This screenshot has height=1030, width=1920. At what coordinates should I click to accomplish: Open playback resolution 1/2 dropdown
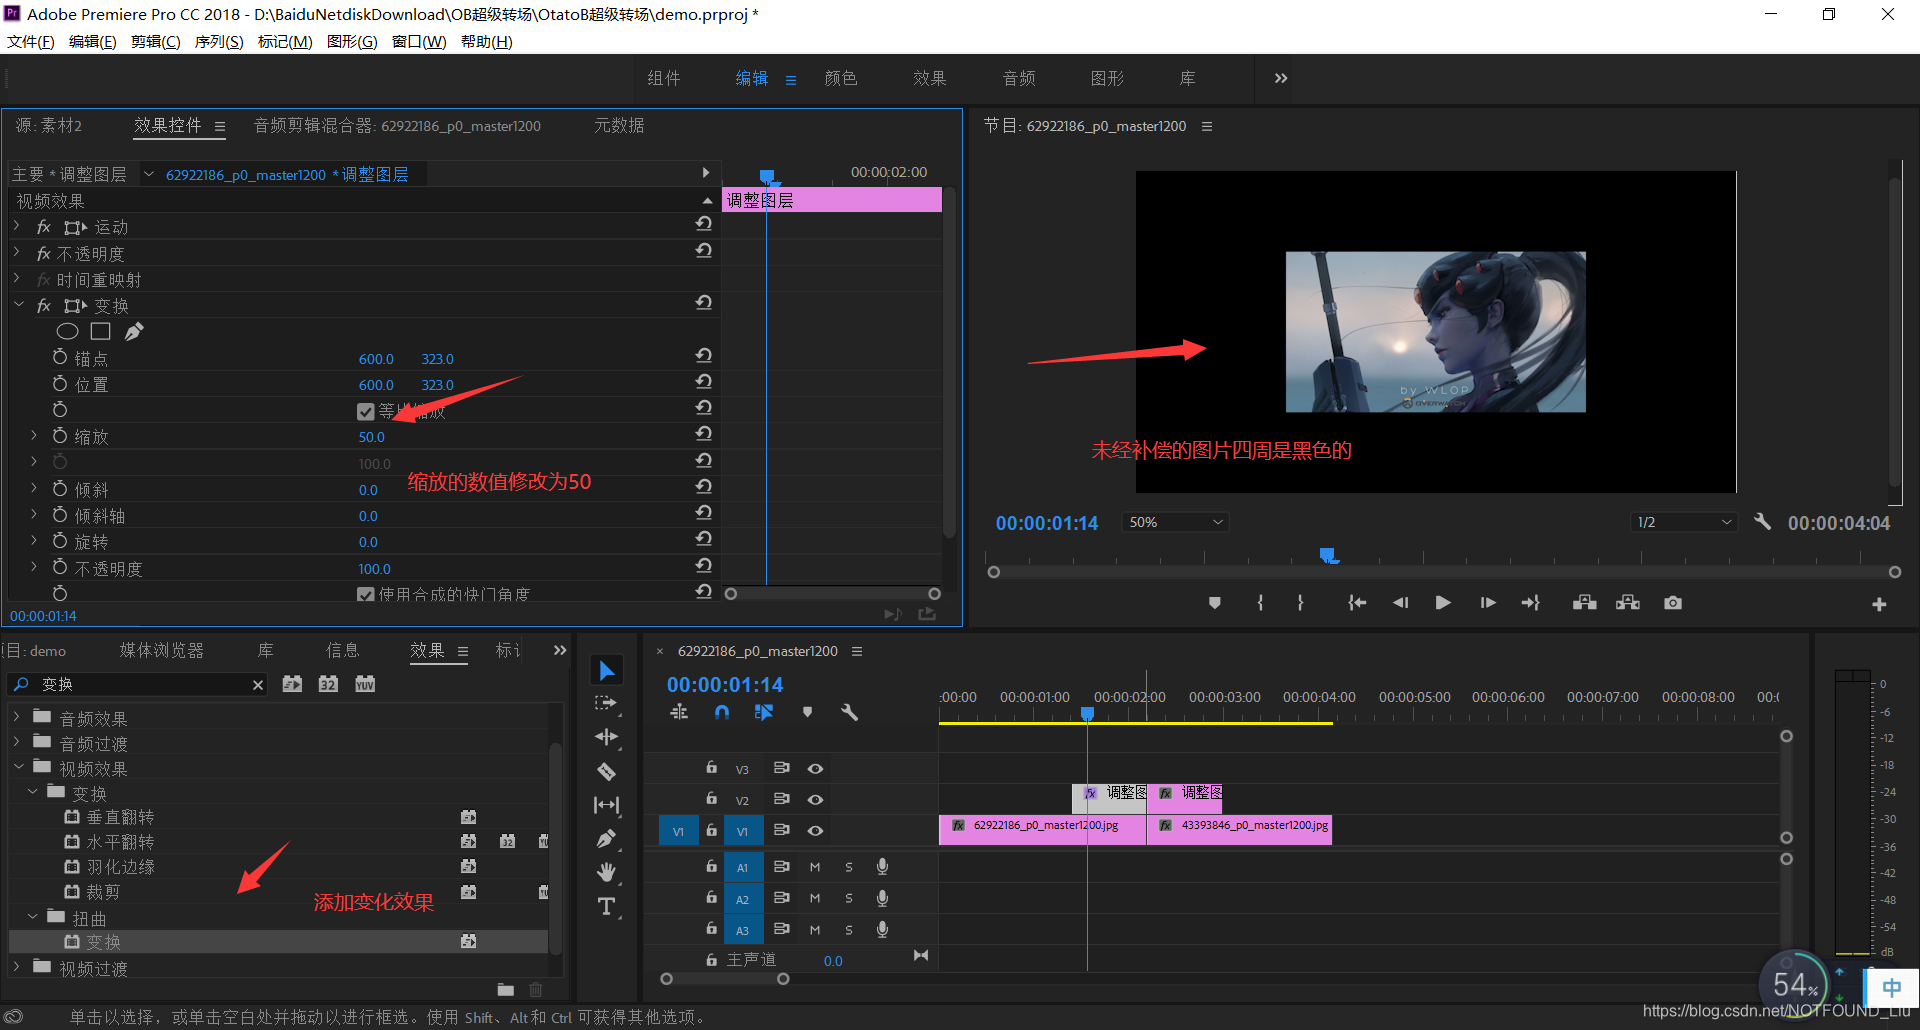pos(1683,522)
